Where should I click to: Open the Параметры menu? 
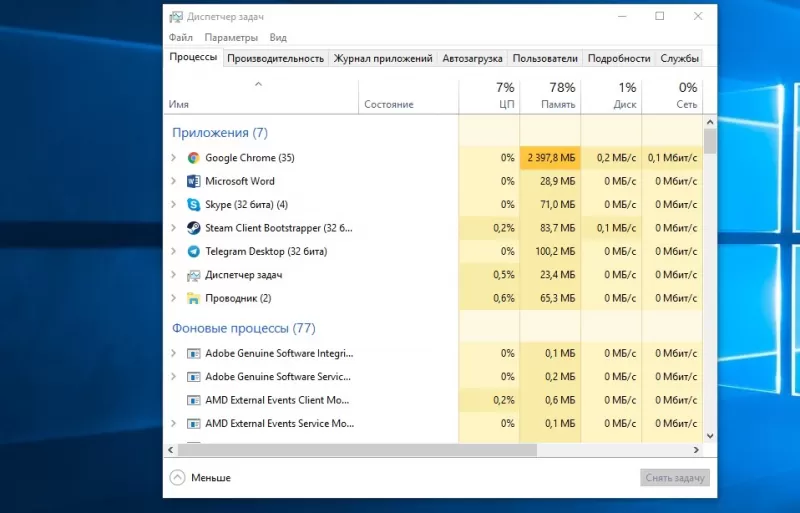point(231,38)
